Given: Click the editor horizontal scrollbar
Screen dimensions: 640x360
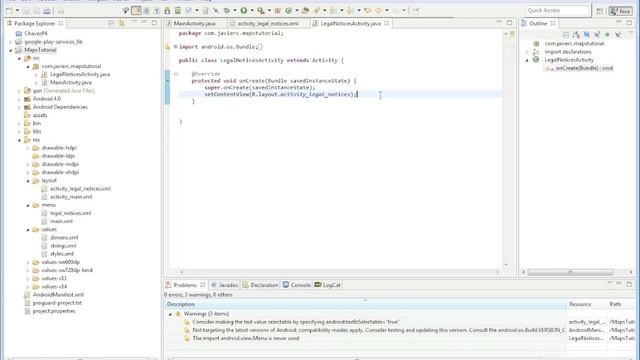Looking at the screenshot, I should coord(340,272).
